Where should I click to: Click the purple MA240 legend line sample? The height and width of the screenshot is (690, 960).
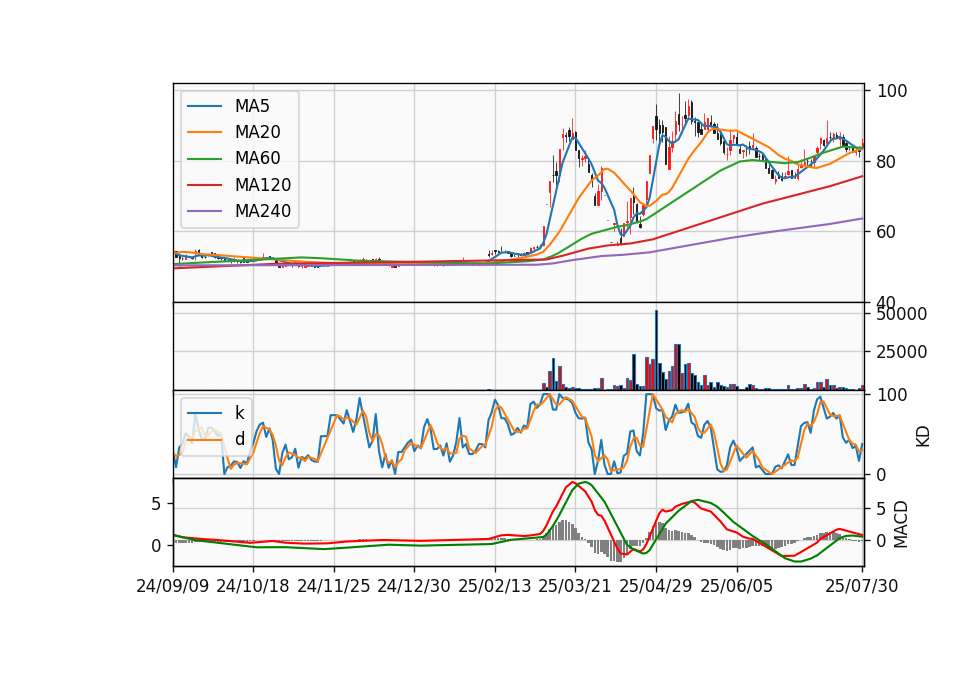(x=204, y=211)
